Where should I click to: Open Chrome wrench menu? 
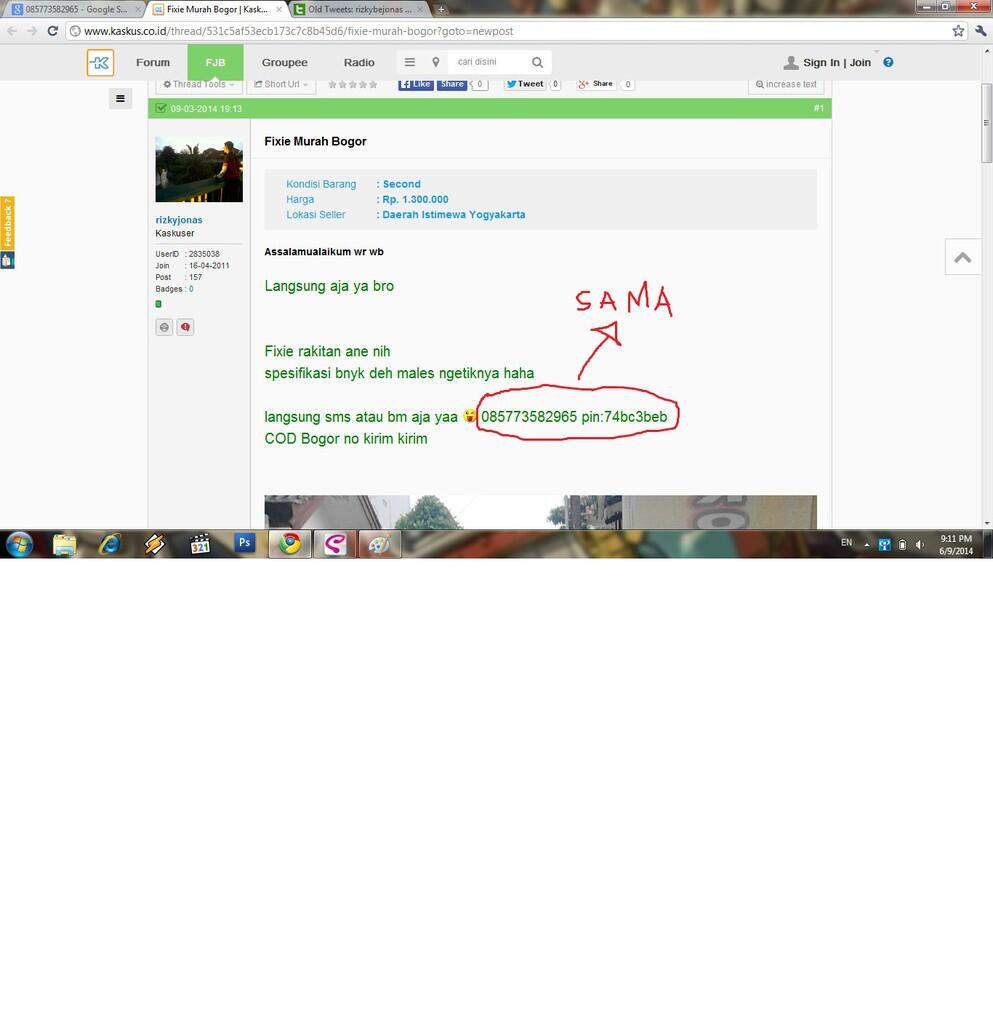coord(980,31)
